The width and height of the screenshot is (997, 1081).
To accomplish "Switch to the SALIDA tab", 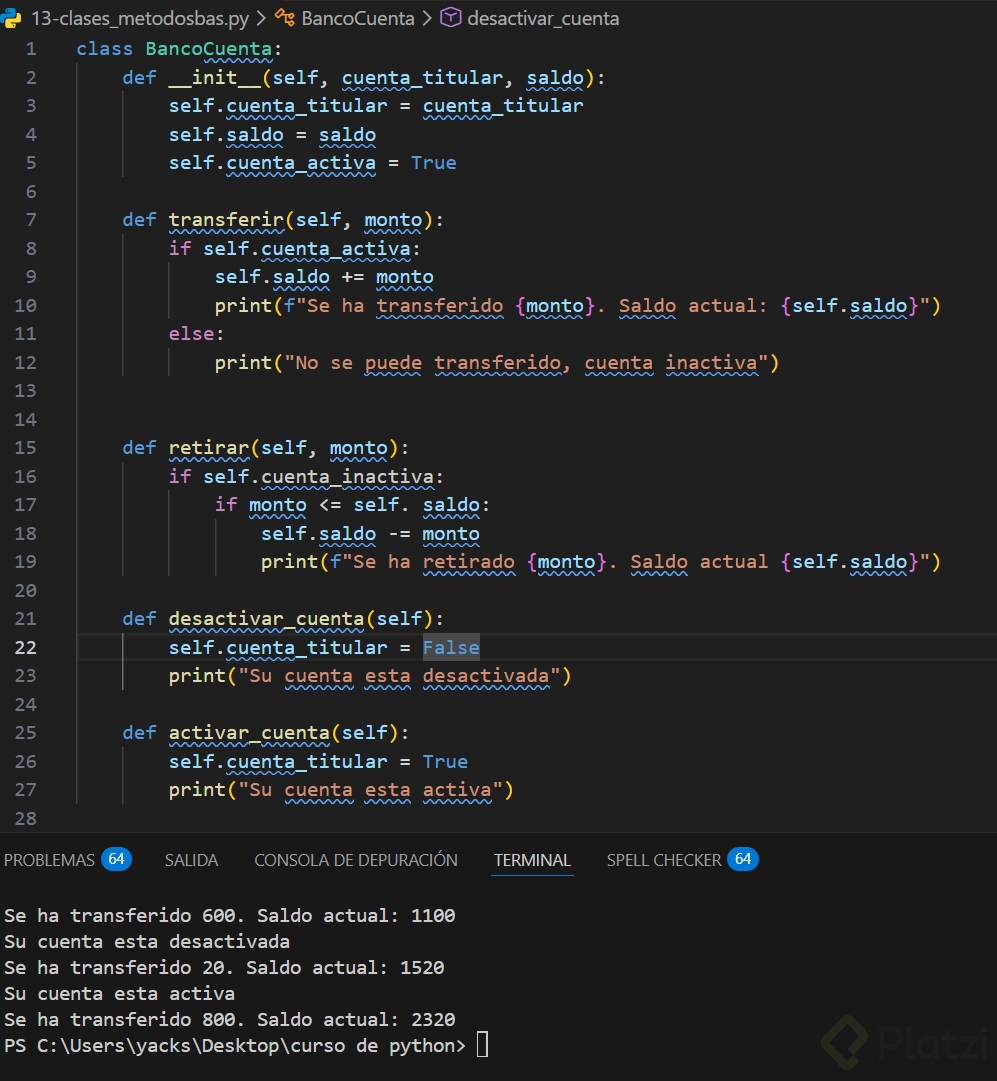I will click(191, 860).
